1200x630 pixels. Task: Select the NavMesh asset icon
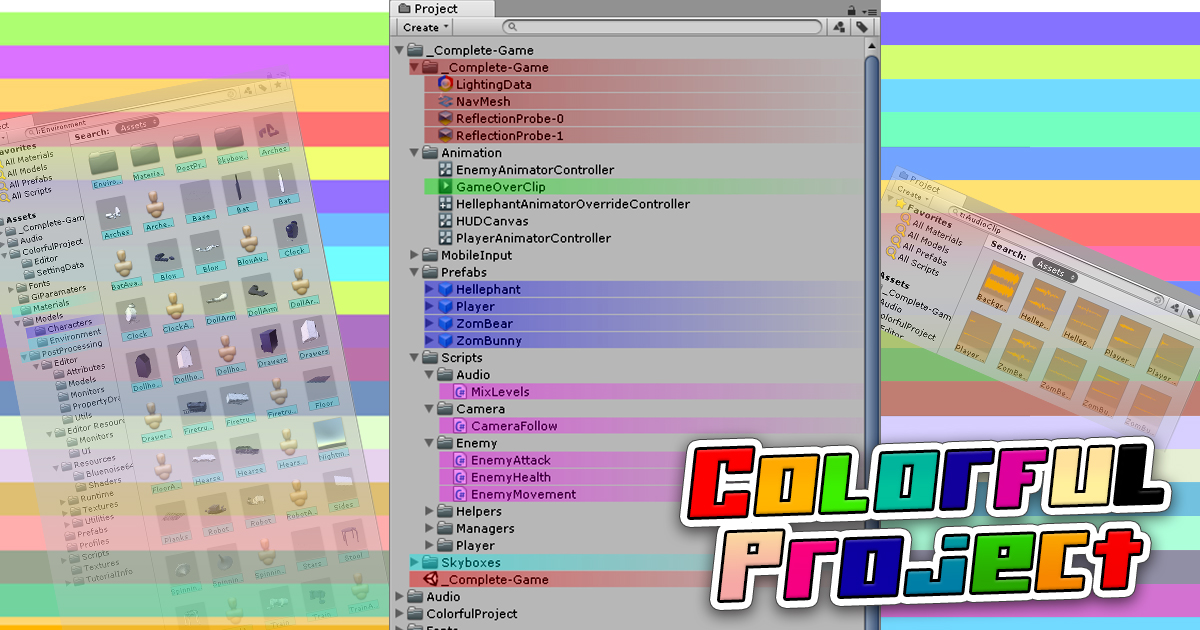click(x=445, y=102)
